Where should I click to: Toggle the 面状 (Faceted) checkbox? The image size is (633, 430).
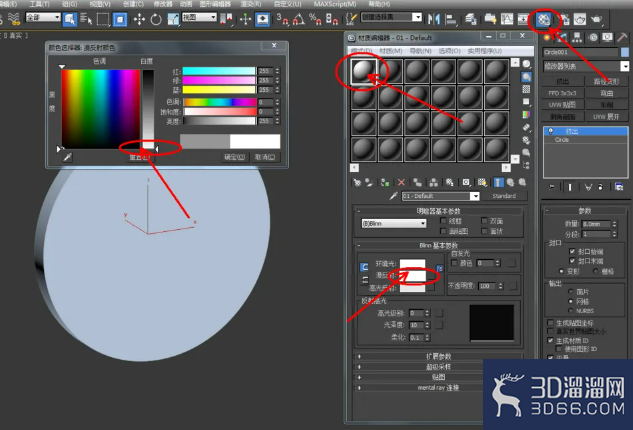pyautogui.click(x=484, y=231)
